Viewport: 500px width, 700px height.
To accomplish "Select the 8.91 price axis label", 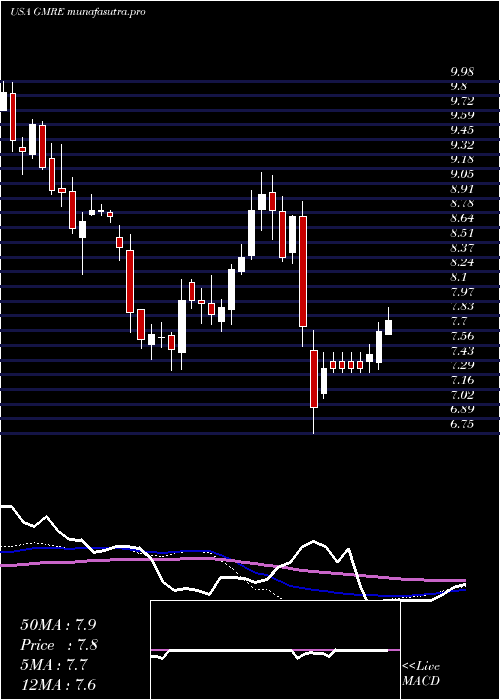I will coord(462,189).
